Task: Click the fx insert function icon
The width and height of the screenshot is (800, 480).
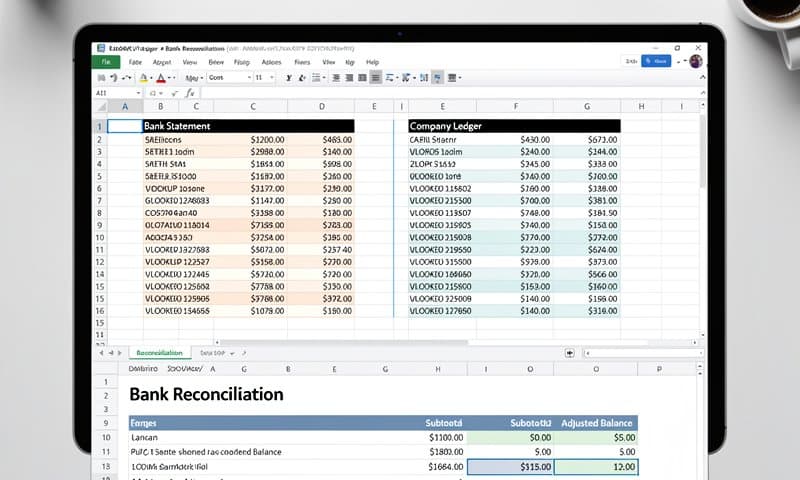Action: pyautogui.click(x=190, y=93)
